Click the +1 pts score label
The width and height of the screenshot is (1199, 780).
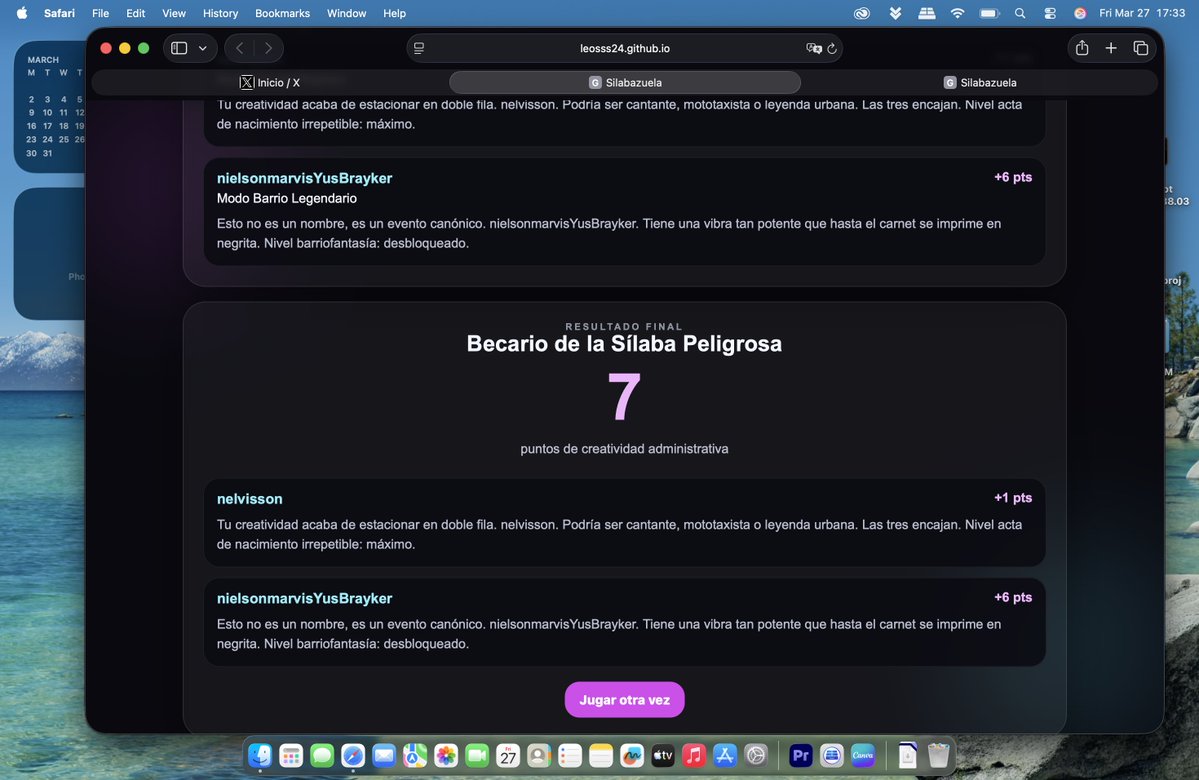[1013, 498]
